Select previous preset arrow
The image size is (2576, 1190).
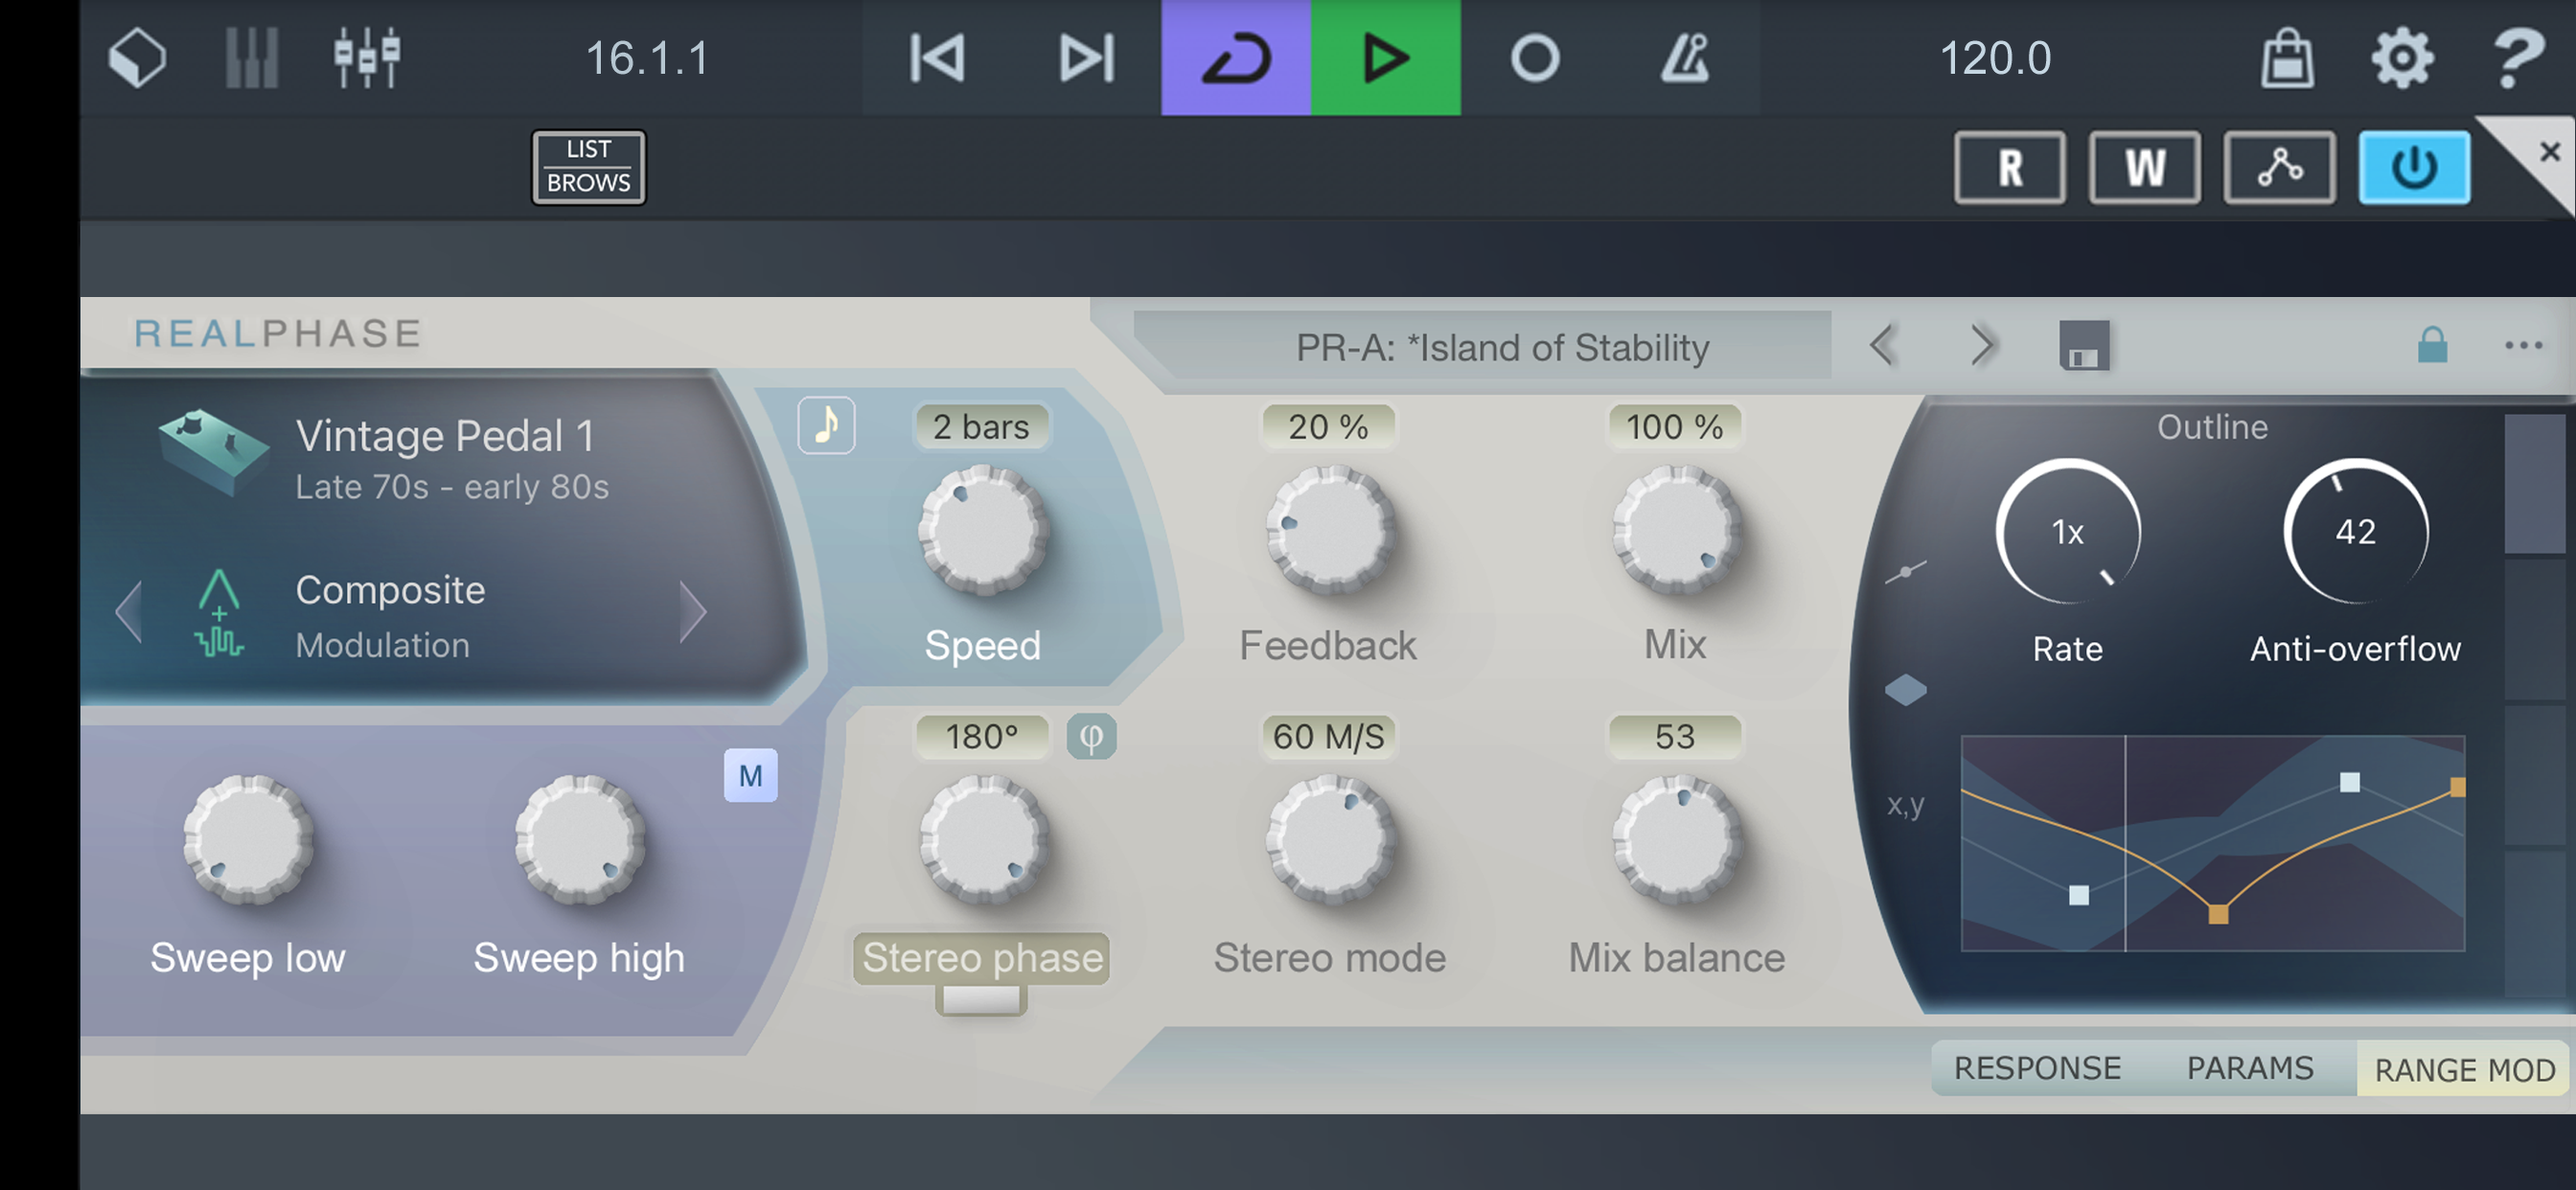click(x=1883, y=346)
